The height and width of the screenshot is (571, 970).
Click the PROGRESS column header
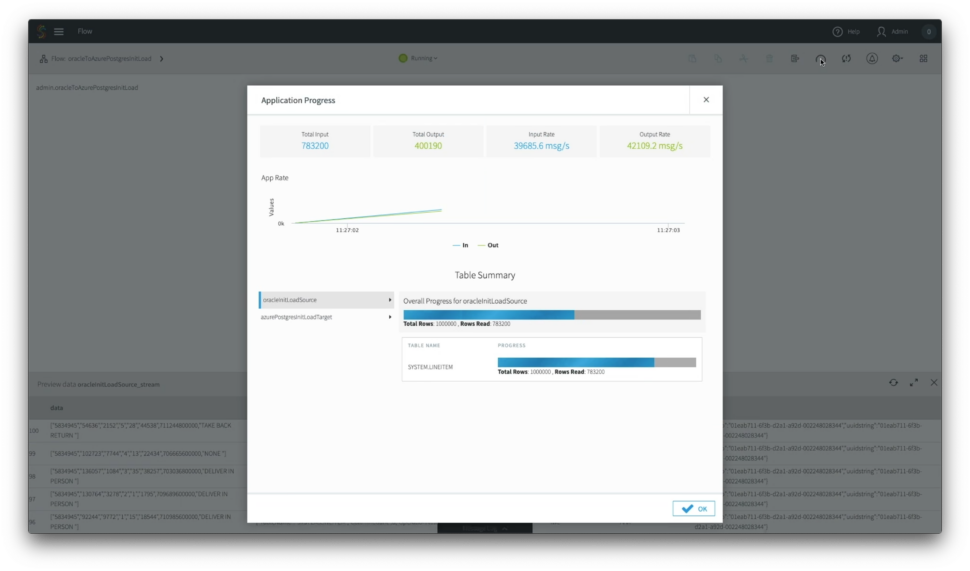point(512,346)
